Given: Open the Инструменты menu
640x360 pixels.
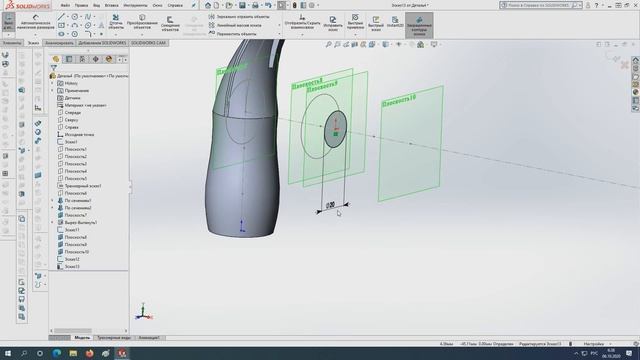Looking at the screenshot, I should (135, 5).
